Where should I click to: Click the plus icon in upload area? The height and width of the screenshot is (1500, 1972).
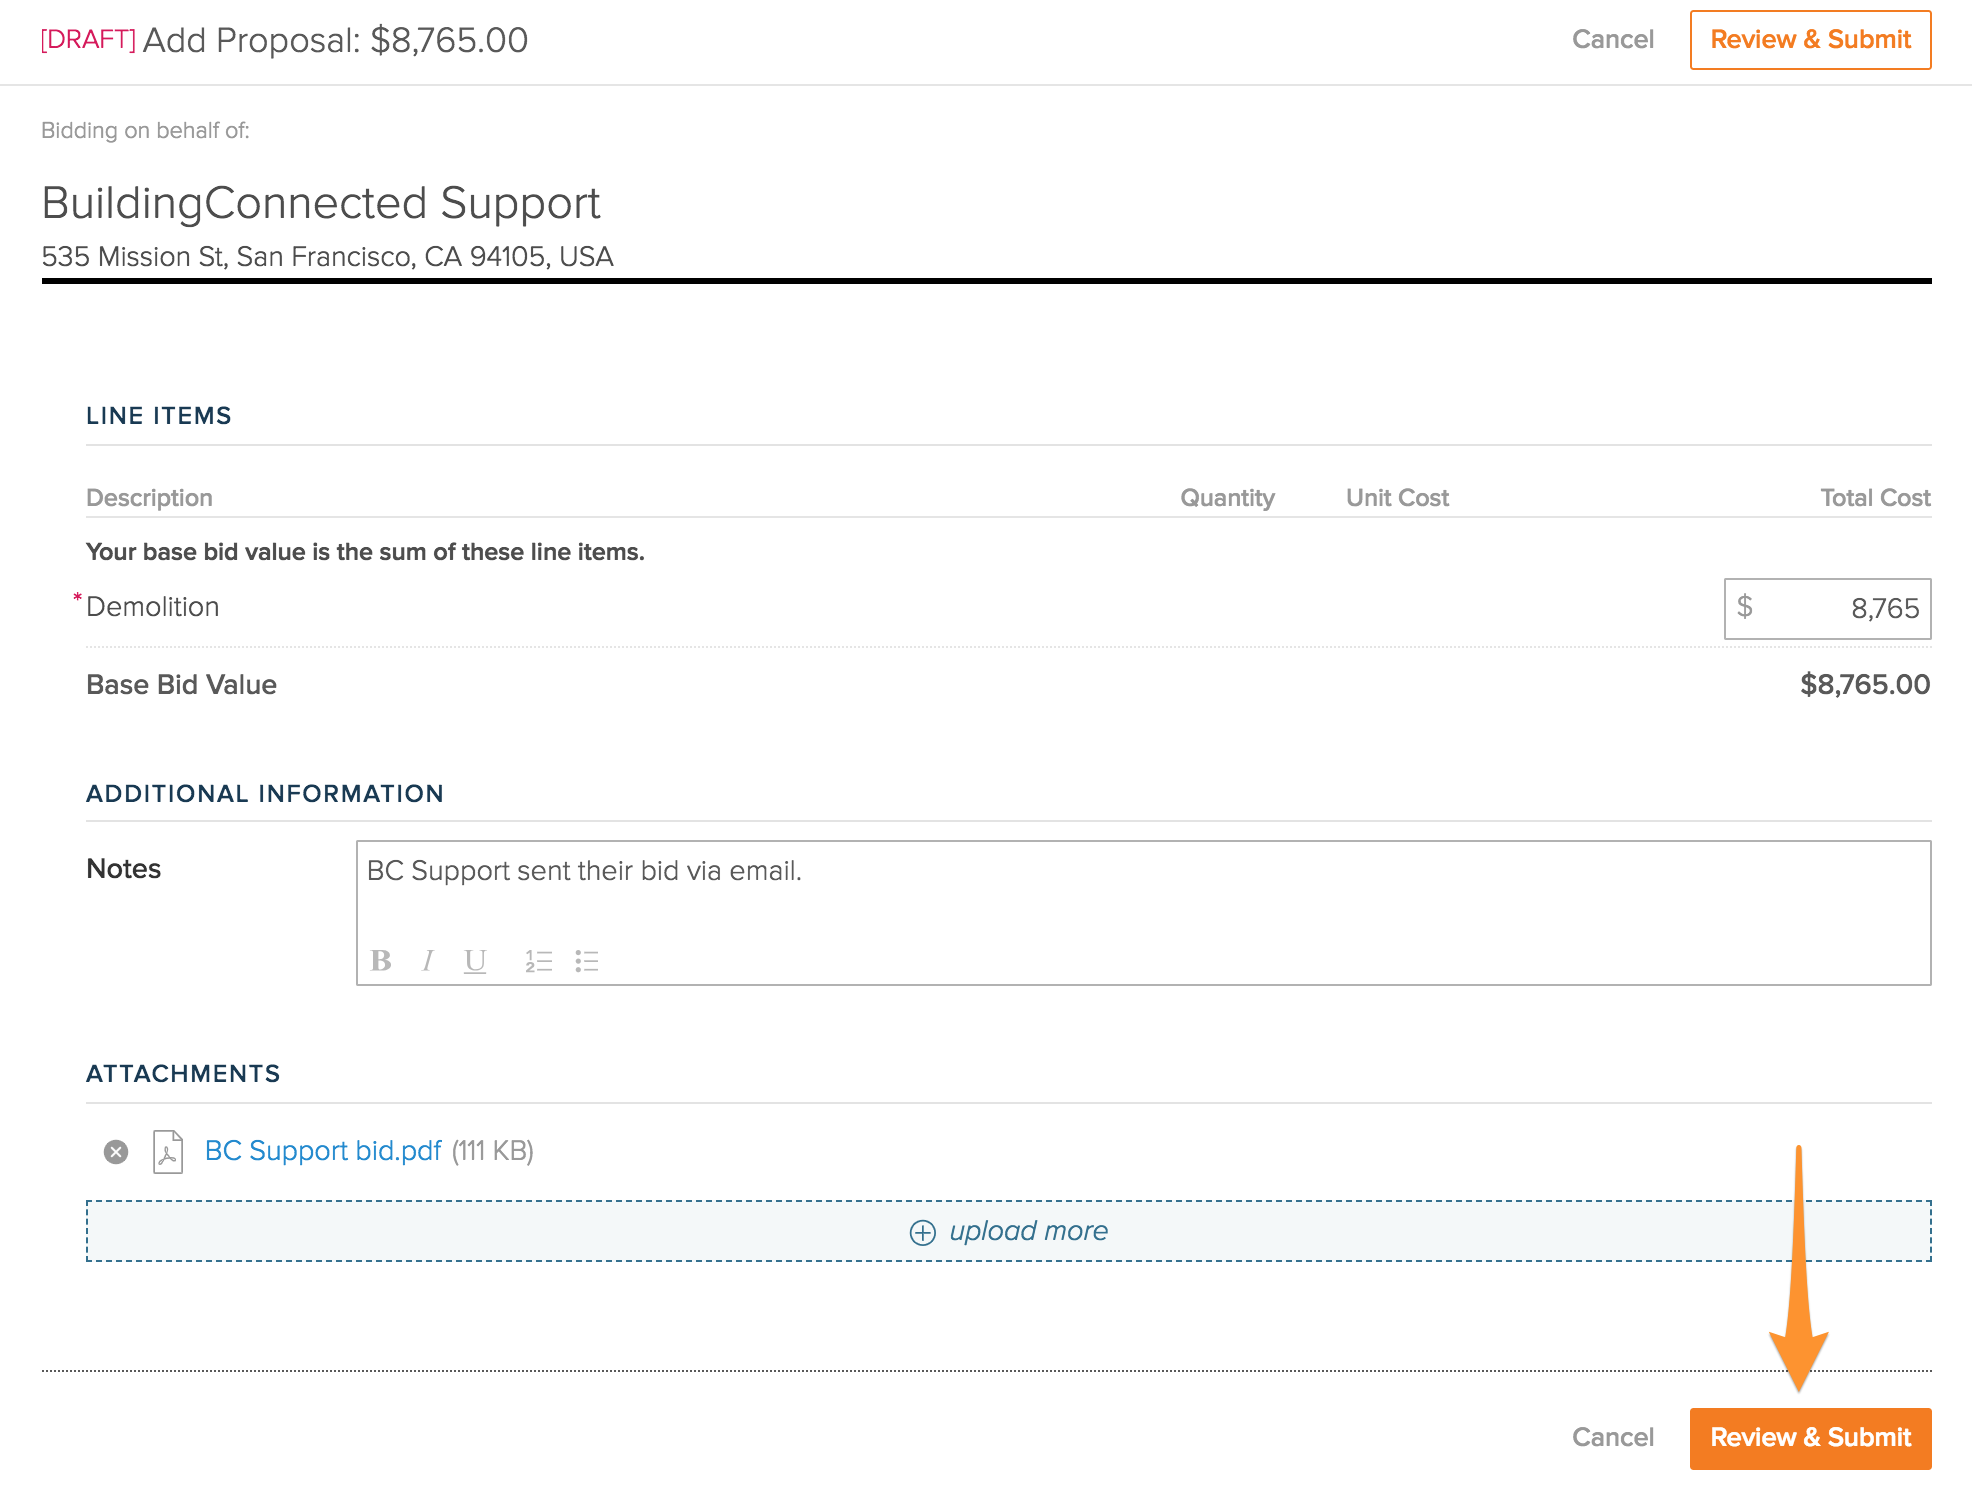[x=922, y=1232]
